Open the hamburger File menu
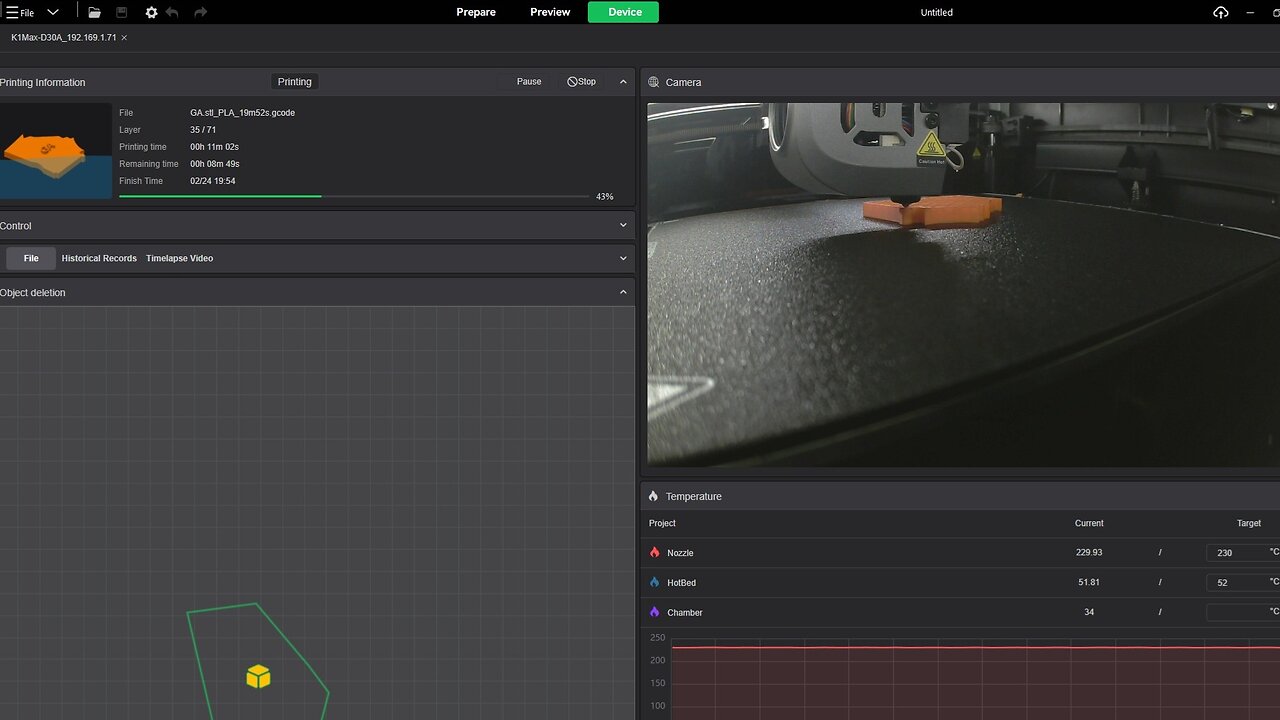Image resolution: width=1280 pixels, height=720 pixels. (20, 12)
